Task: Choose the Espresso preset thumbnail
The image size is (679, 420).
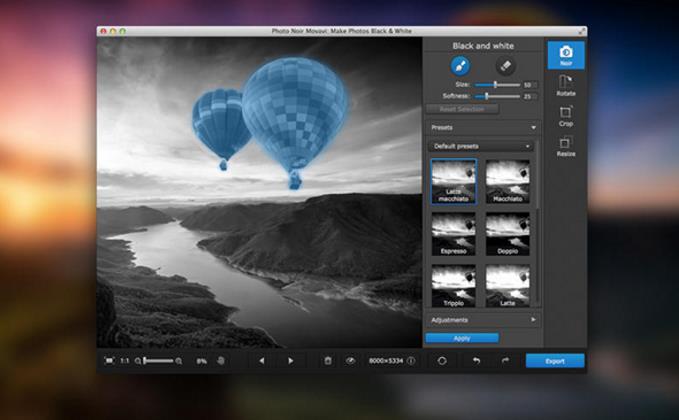Action: (453, 234)
